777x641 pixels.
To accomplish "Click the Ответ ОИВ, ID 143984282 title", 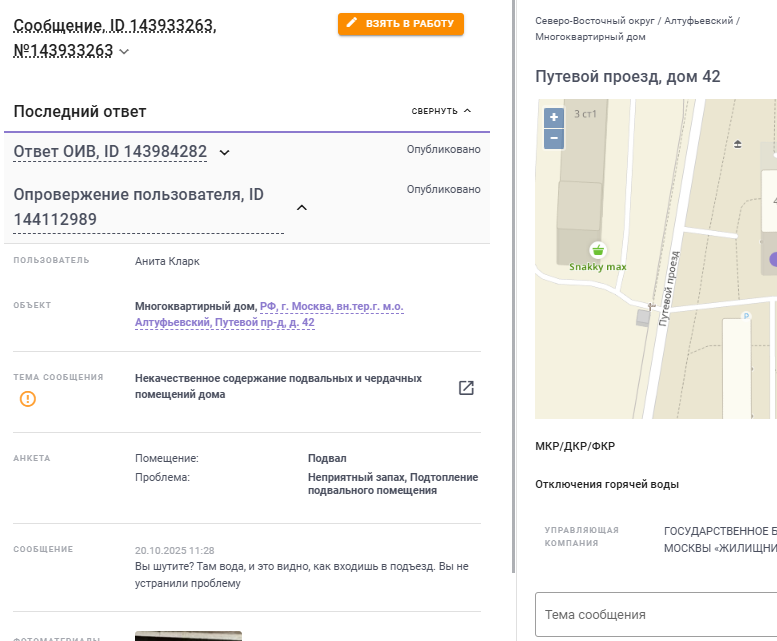I will [x=110, y=152].
